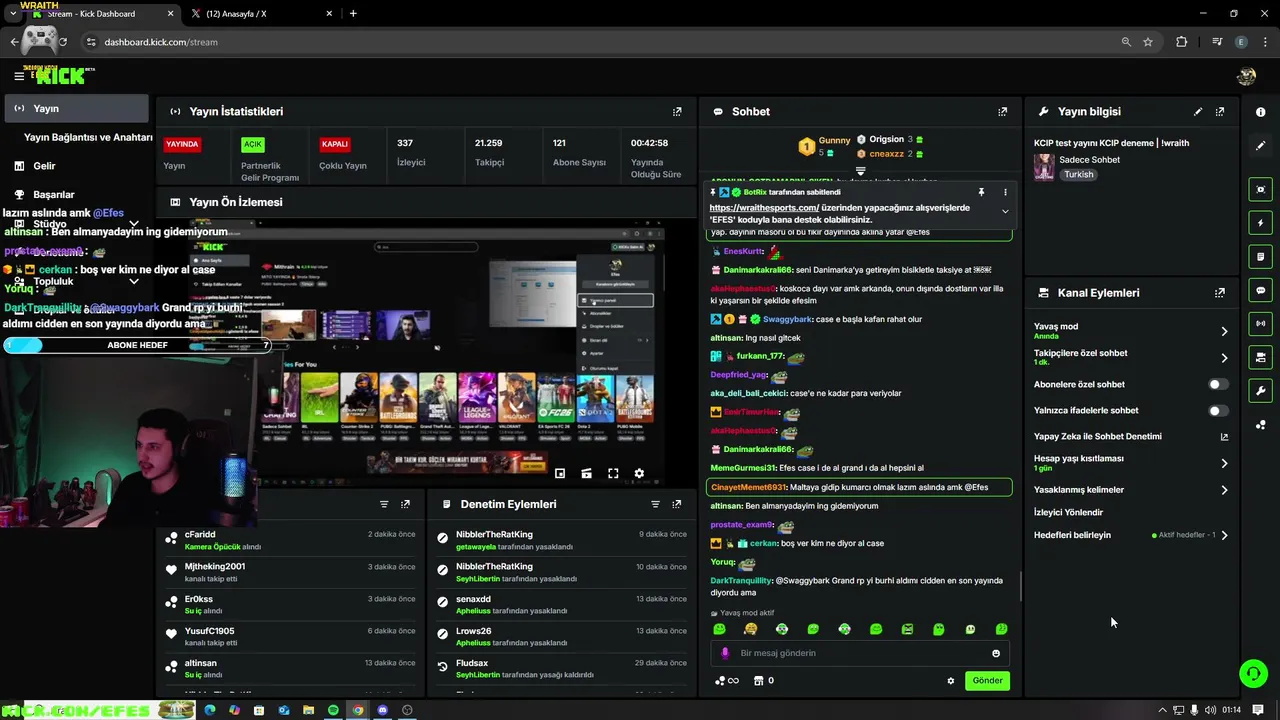Image resolution: width=1280 pixels, height=720 pixels.
Task: Open Başarılar in left sidebar
Action: [53, 195]
